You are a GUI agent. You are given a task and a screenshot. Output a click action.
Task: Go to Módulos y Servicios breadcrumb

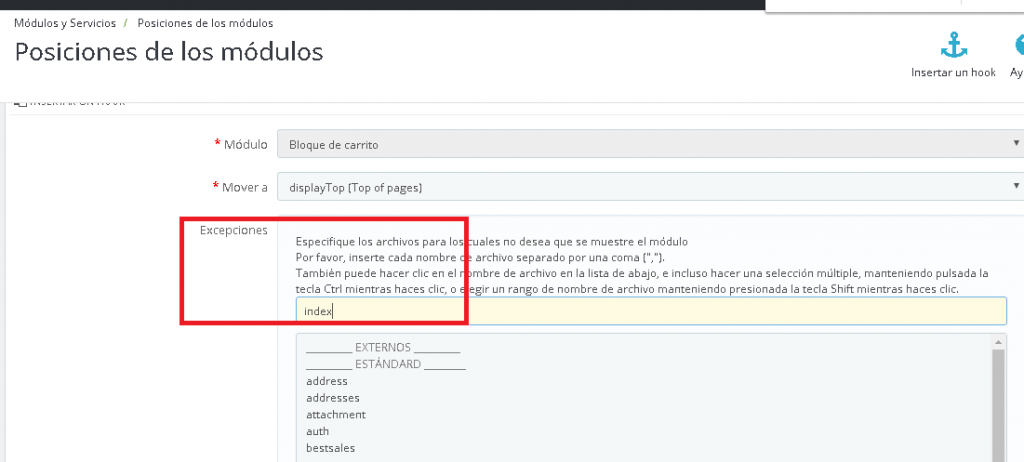coord(65,22)
